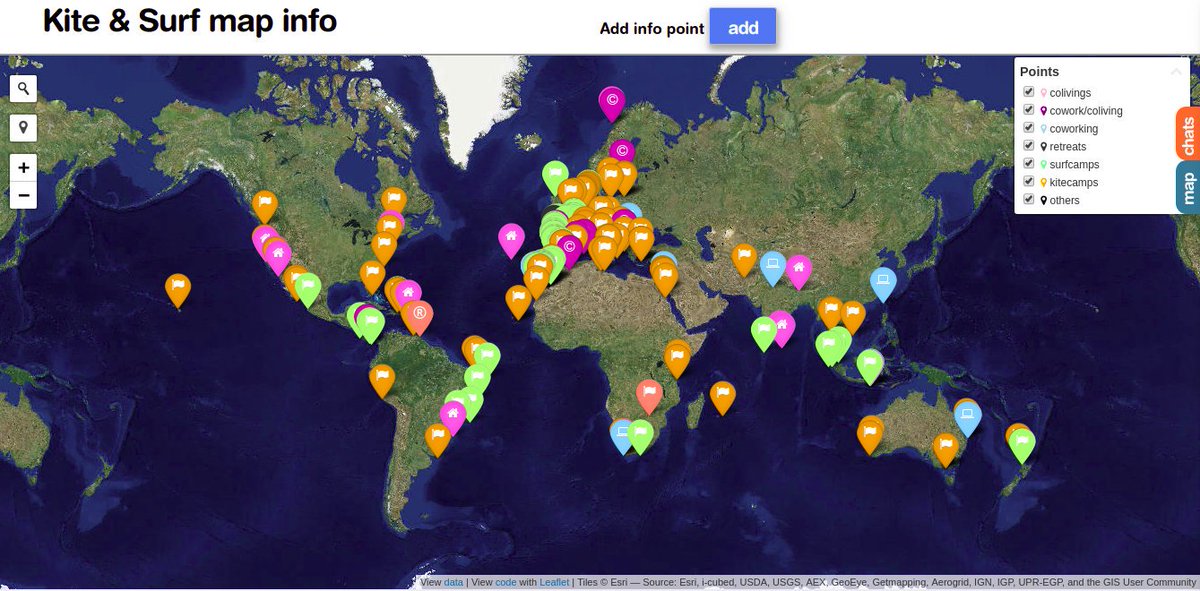
Task: Select the blue laptop marker in eastern Australia
Action: pyautogui.click(x=968, y=419)
